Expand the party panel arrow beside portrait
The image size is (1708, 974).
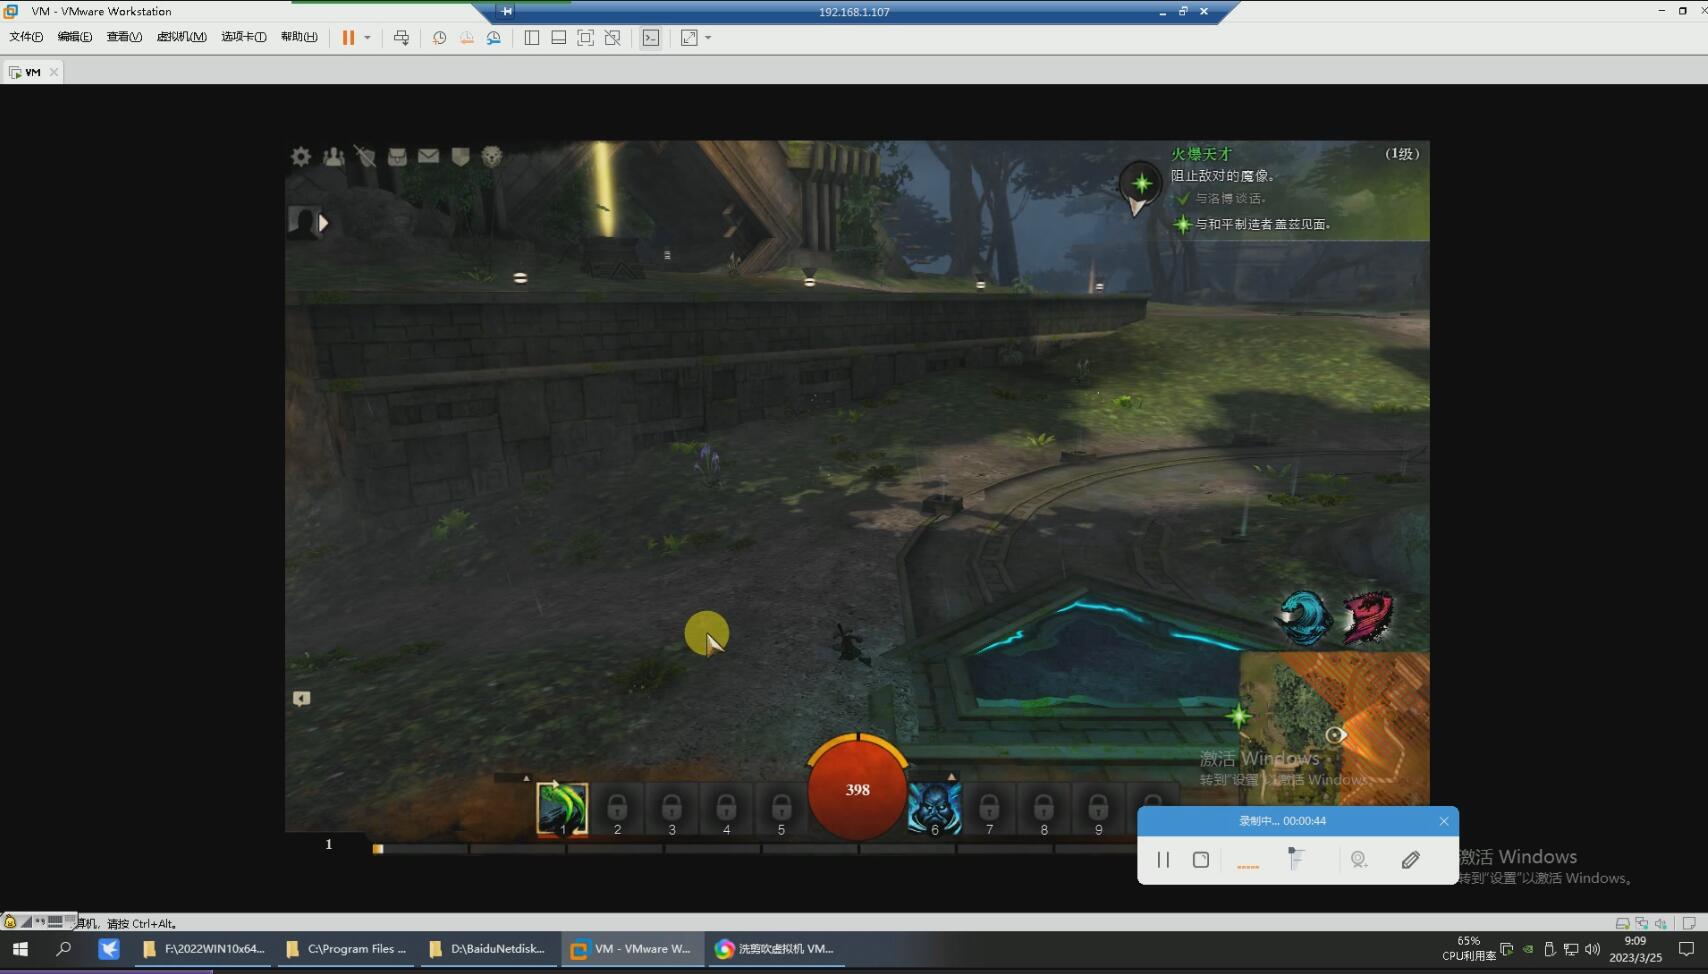pyautogui.click(x=323, y=223)
